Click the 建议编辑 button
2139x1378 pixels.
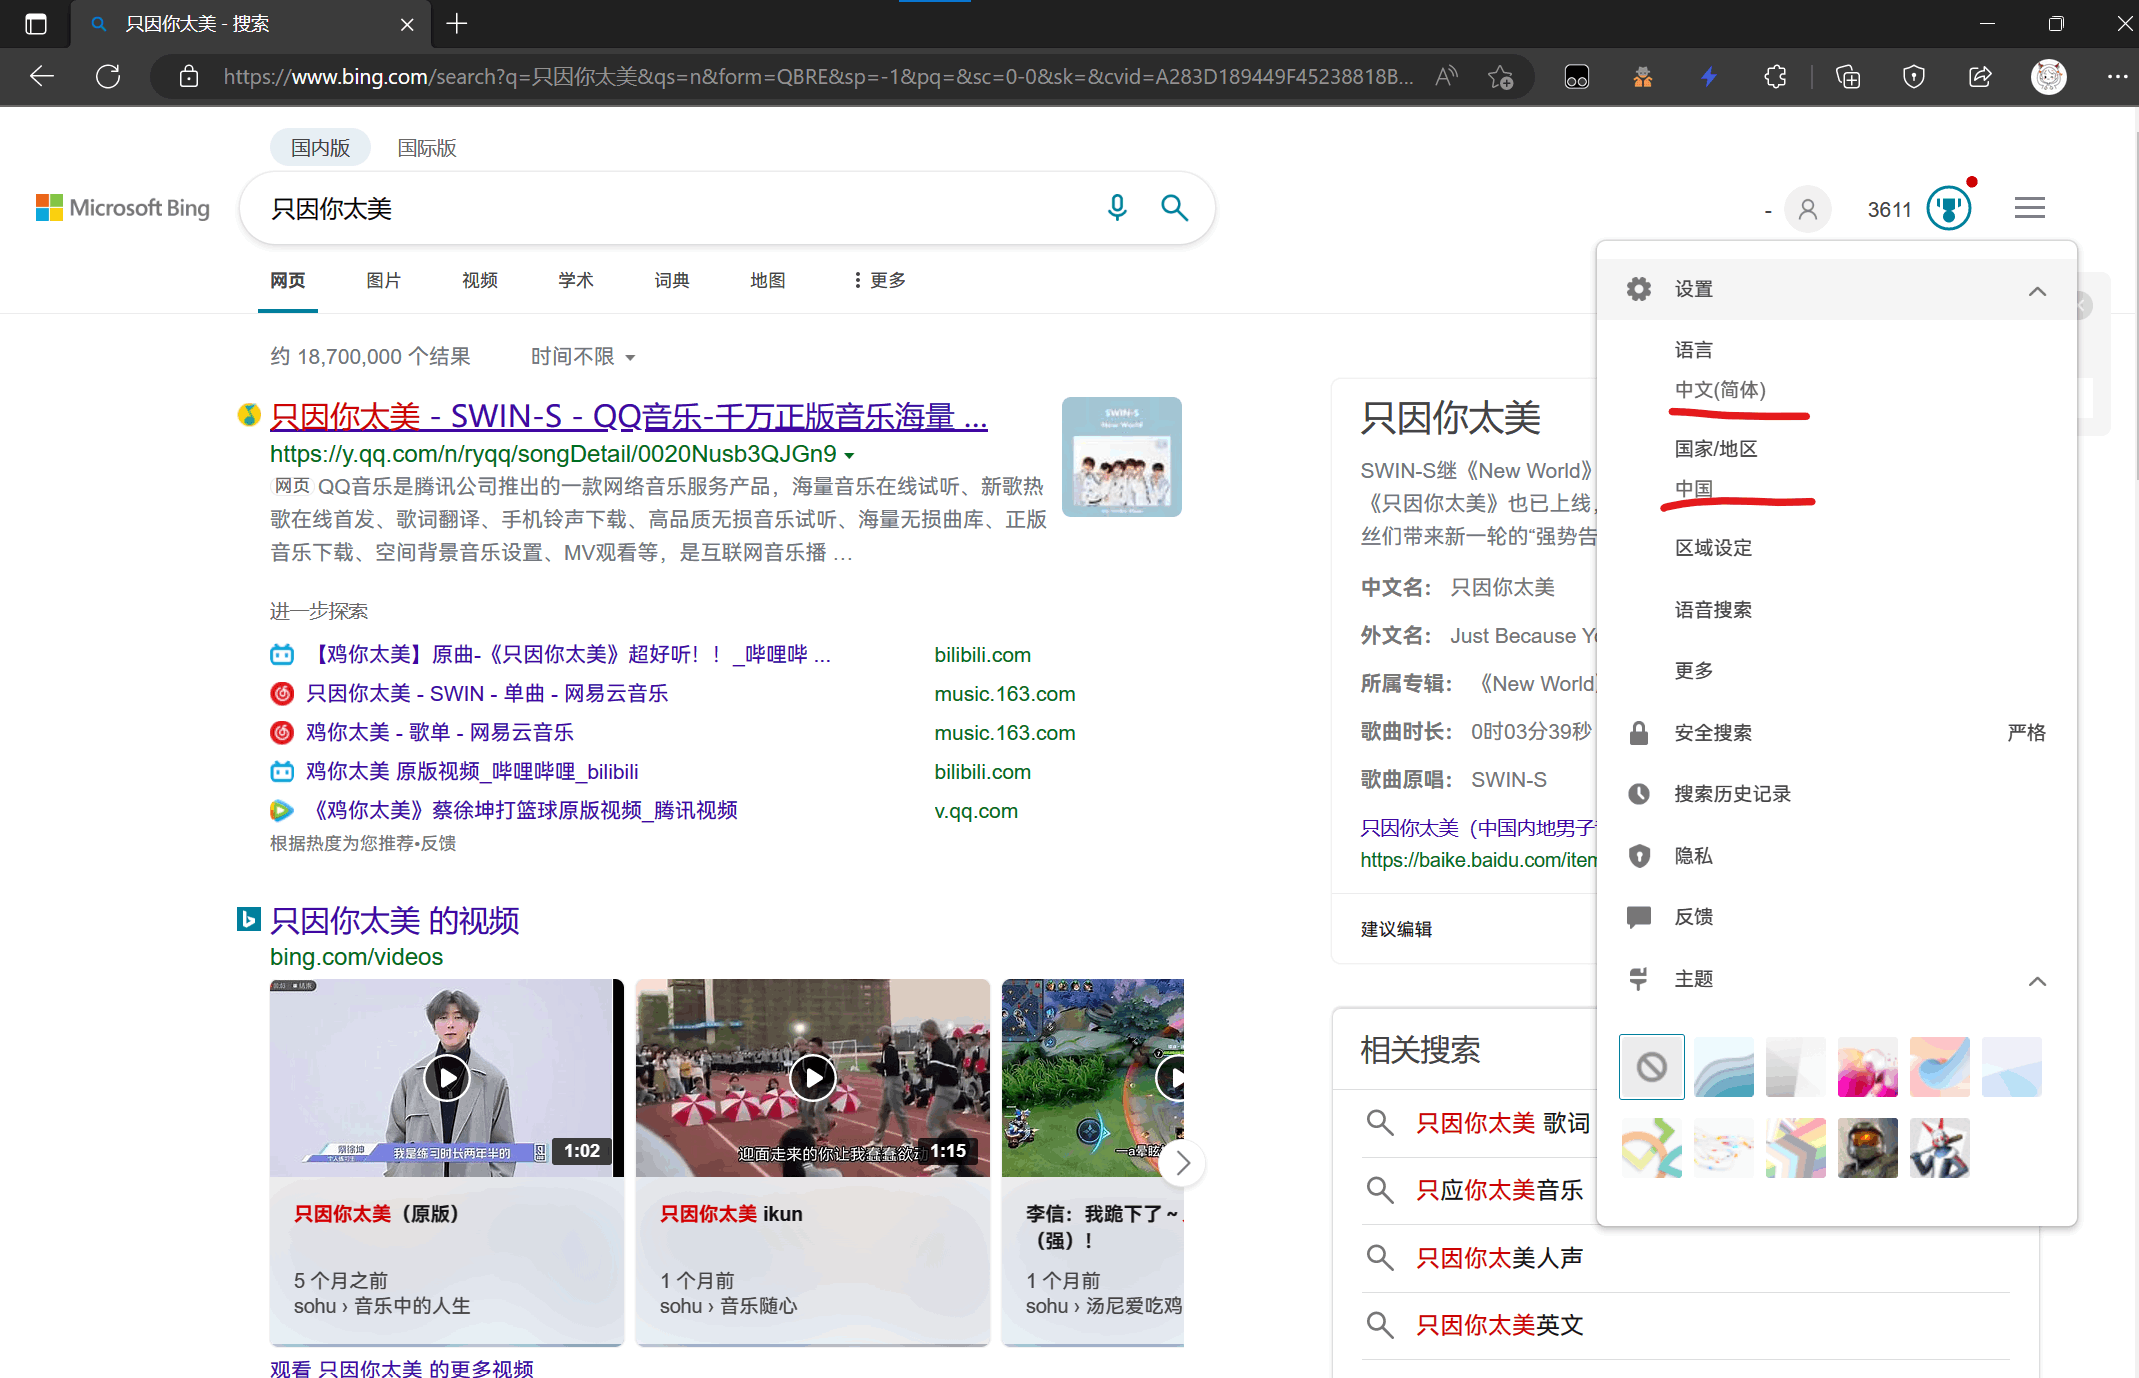[x=1396, y=928]
